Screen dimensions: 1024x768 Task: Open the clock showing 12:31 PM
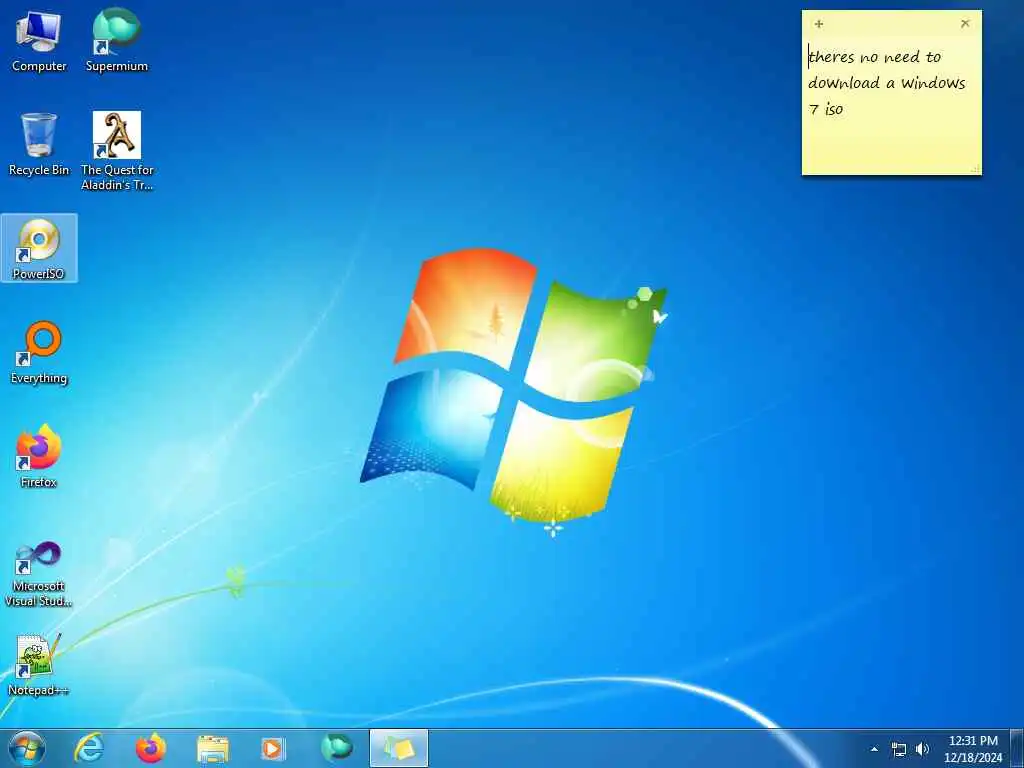[x=973, y=748]
